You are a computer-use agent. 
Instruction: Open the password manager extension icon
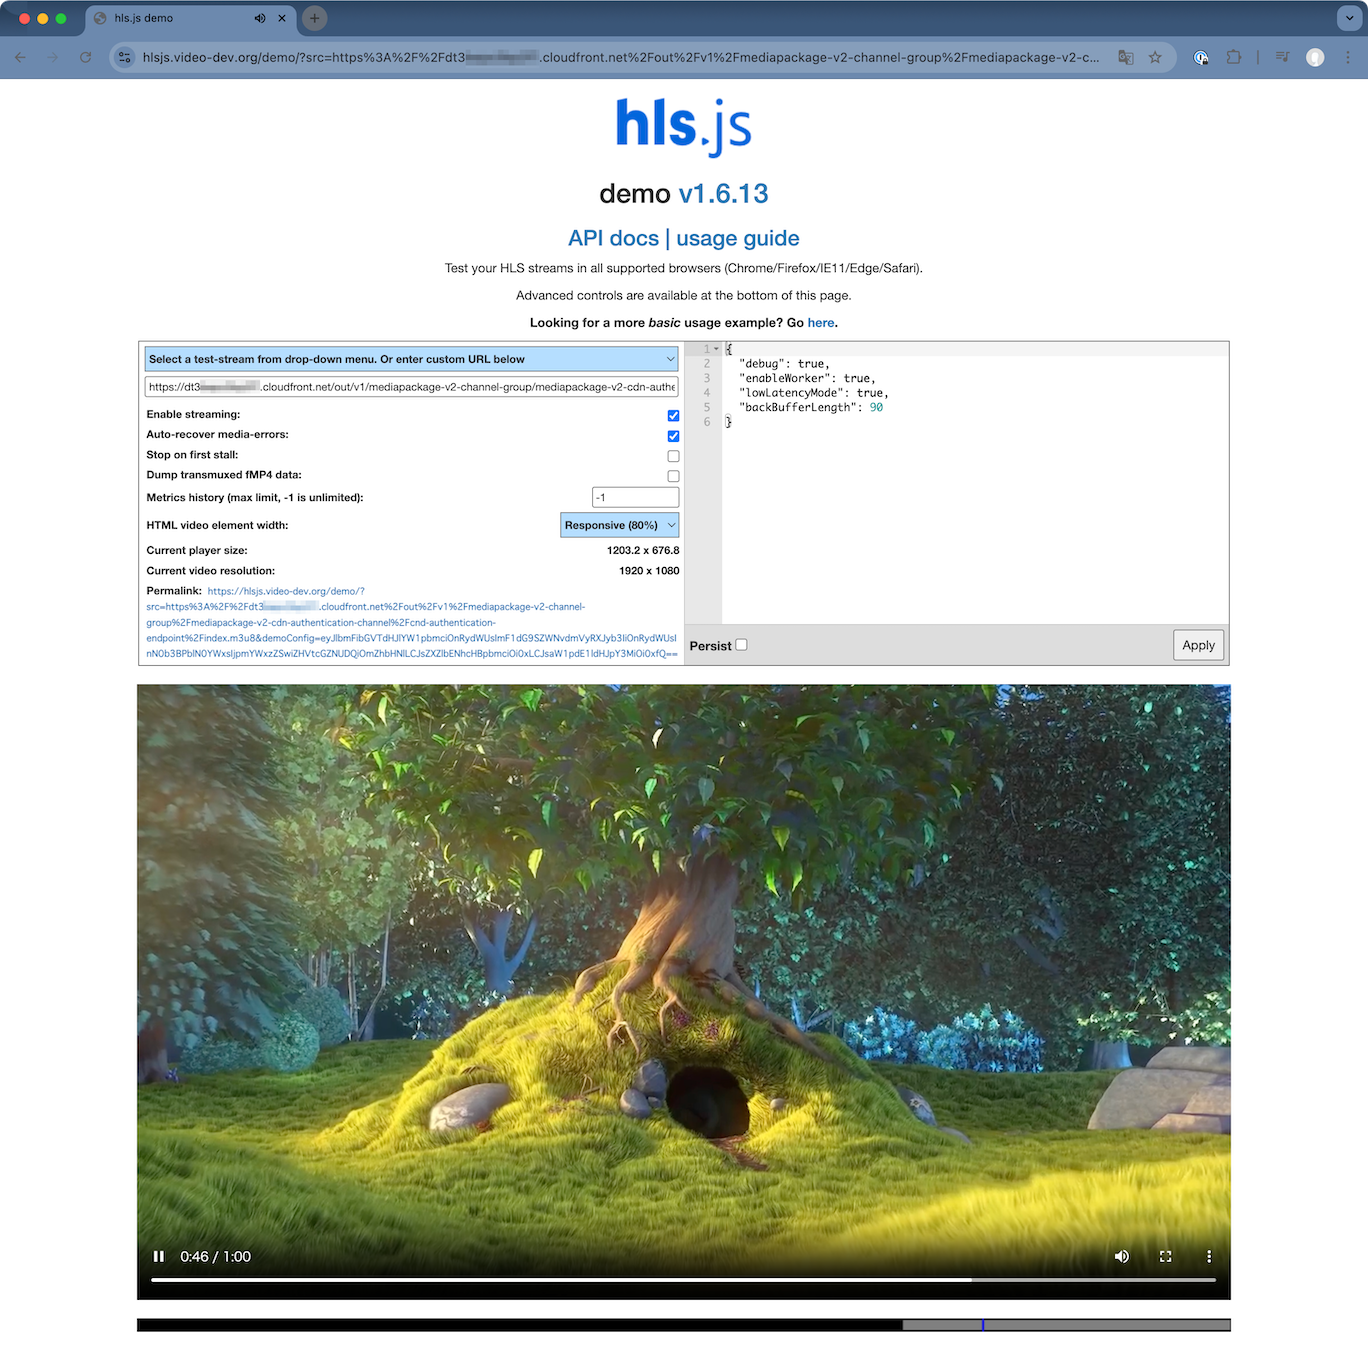1201,57
